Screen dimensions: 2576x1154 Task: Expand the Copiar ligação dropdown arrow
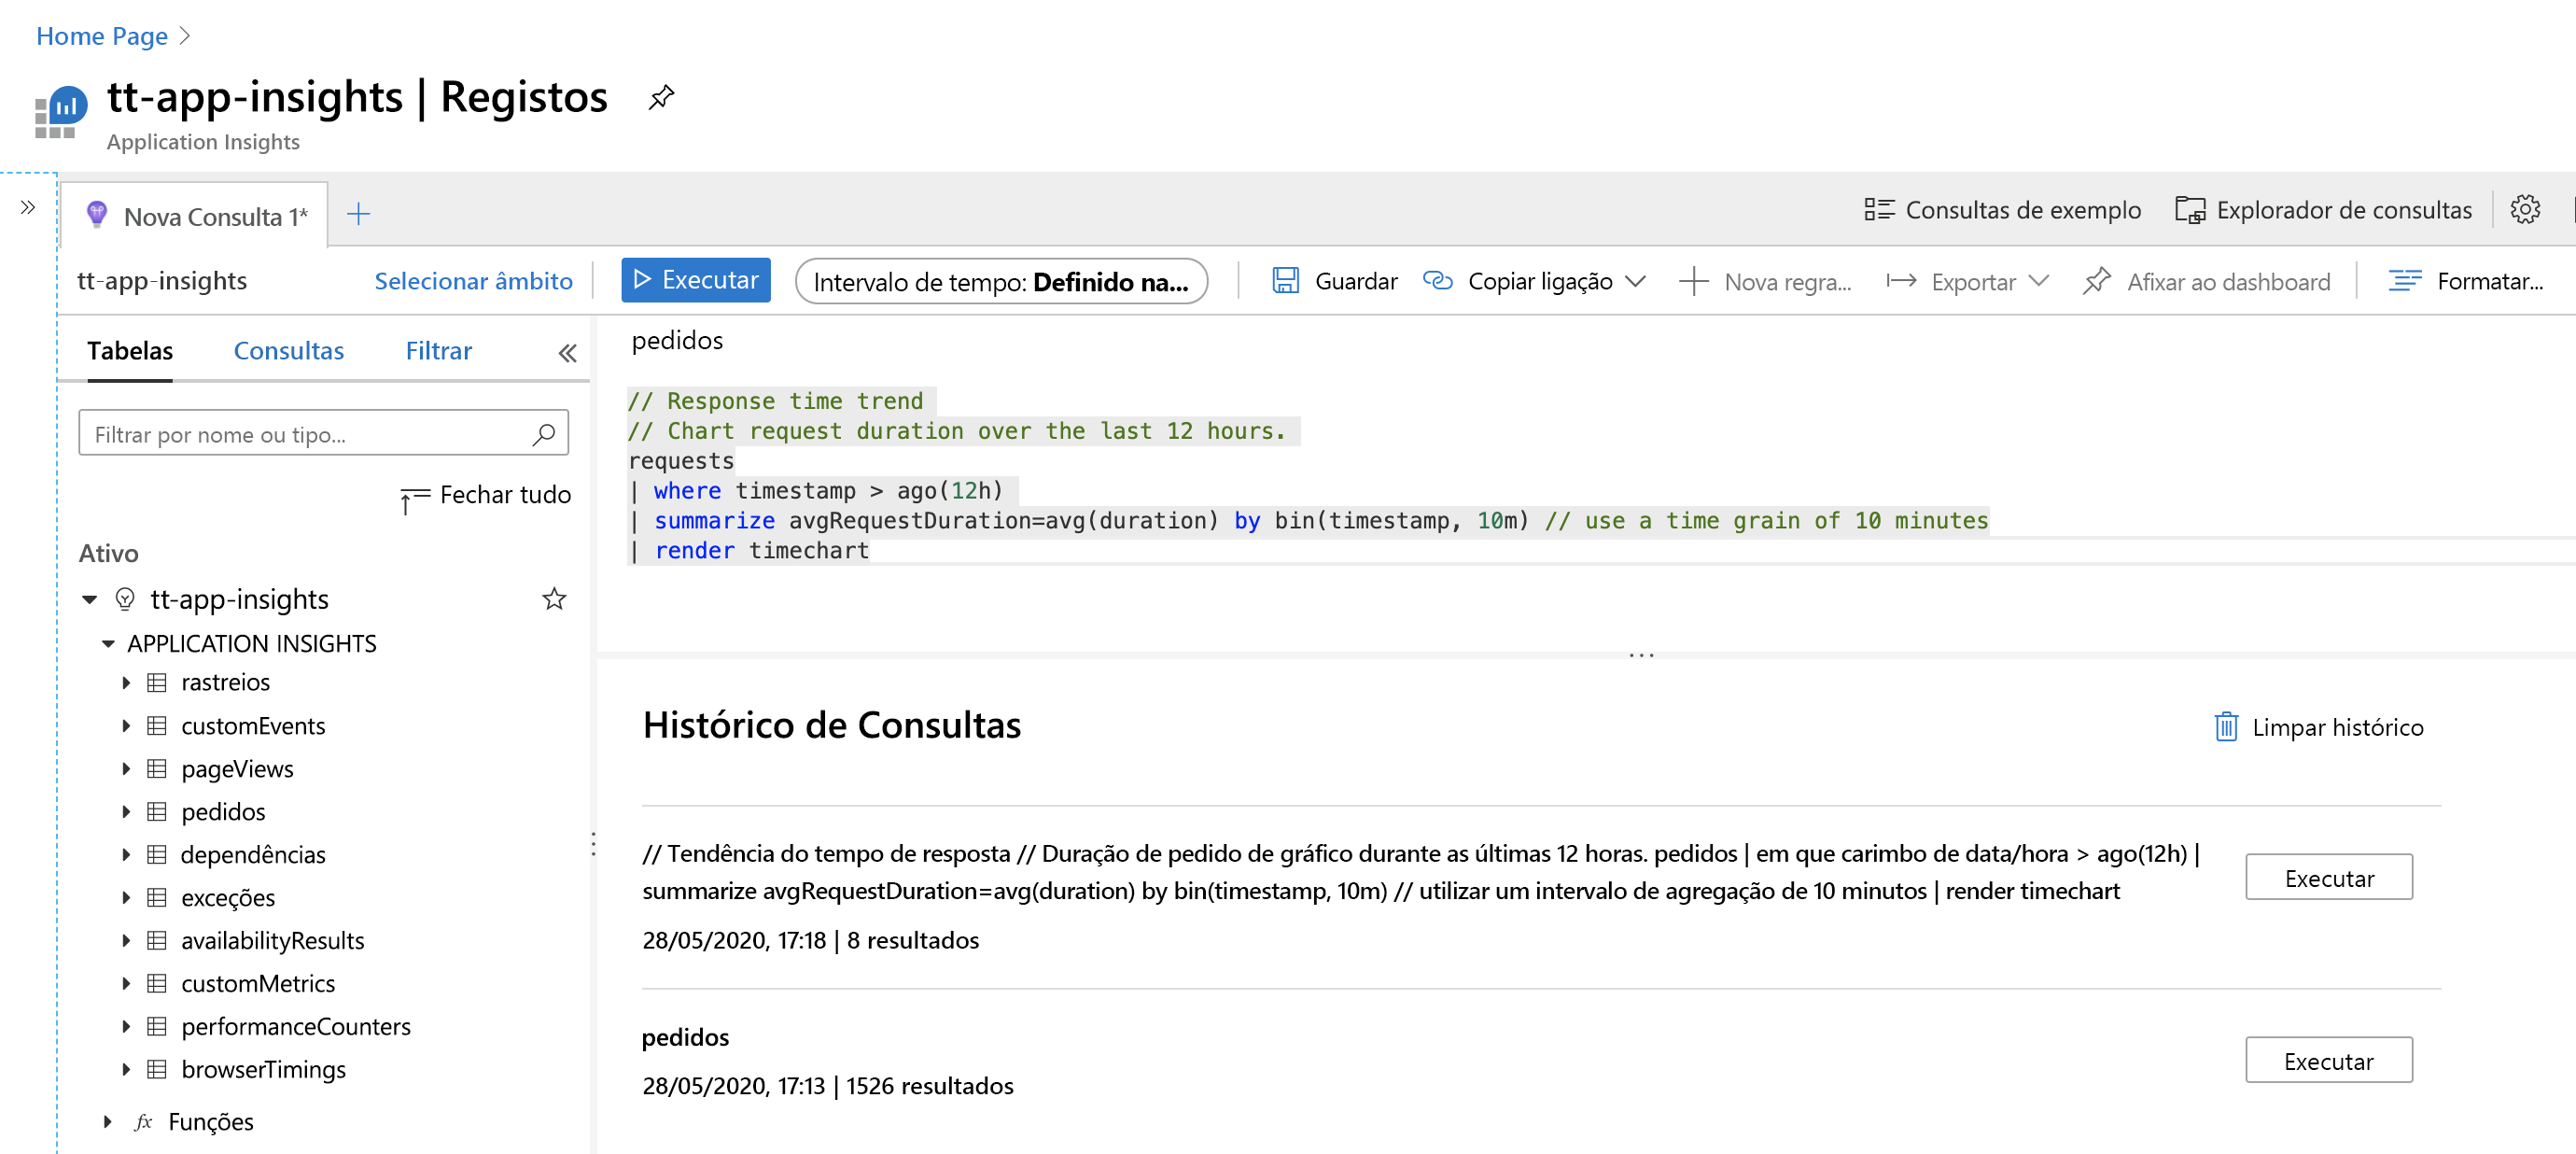pyautogui.click(x=1635, y=282)
